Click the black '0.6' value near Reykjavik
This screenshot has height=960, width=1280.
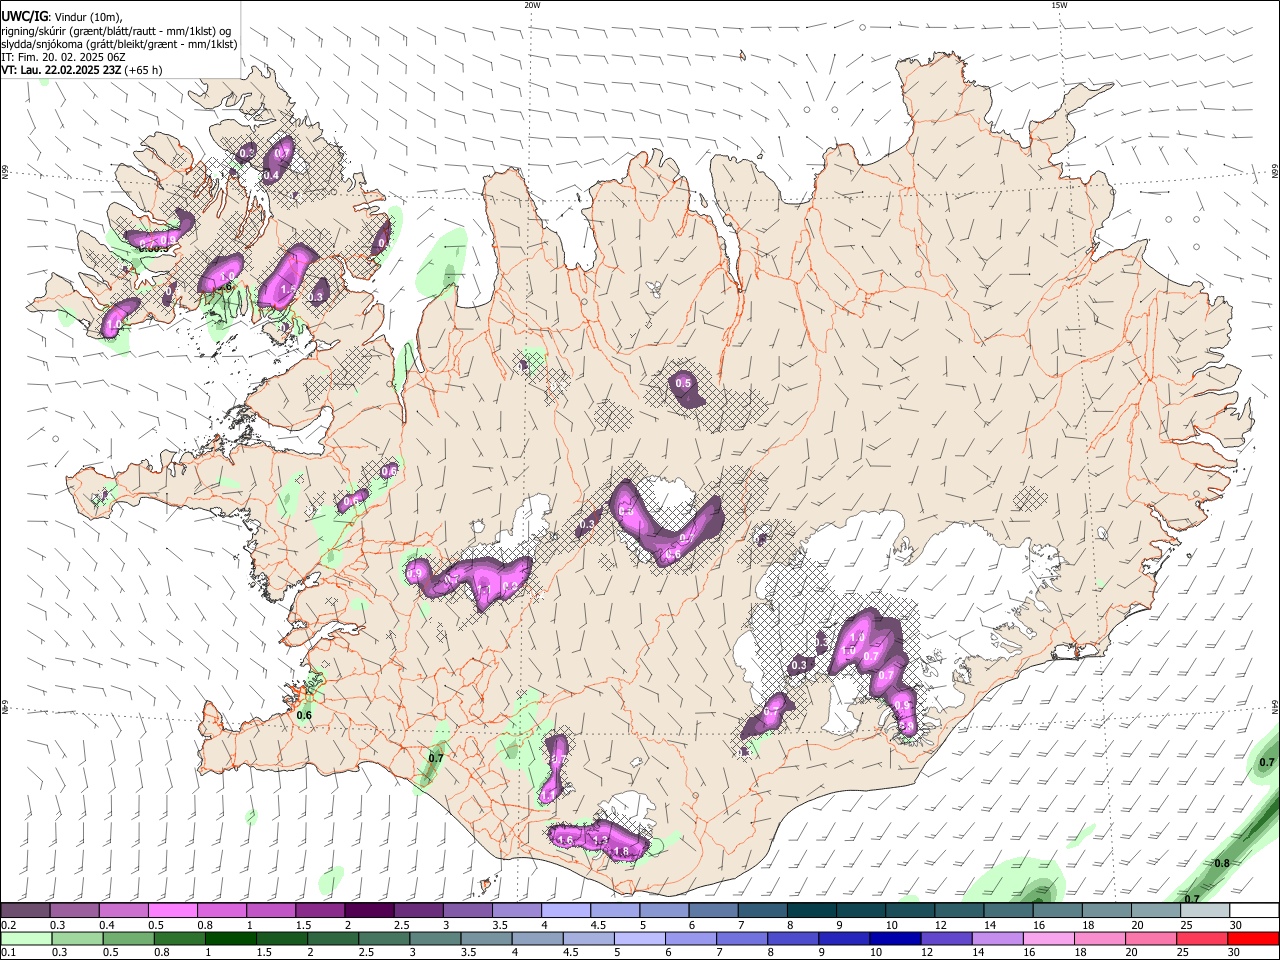pyautogui.click(x=305, y=715)
